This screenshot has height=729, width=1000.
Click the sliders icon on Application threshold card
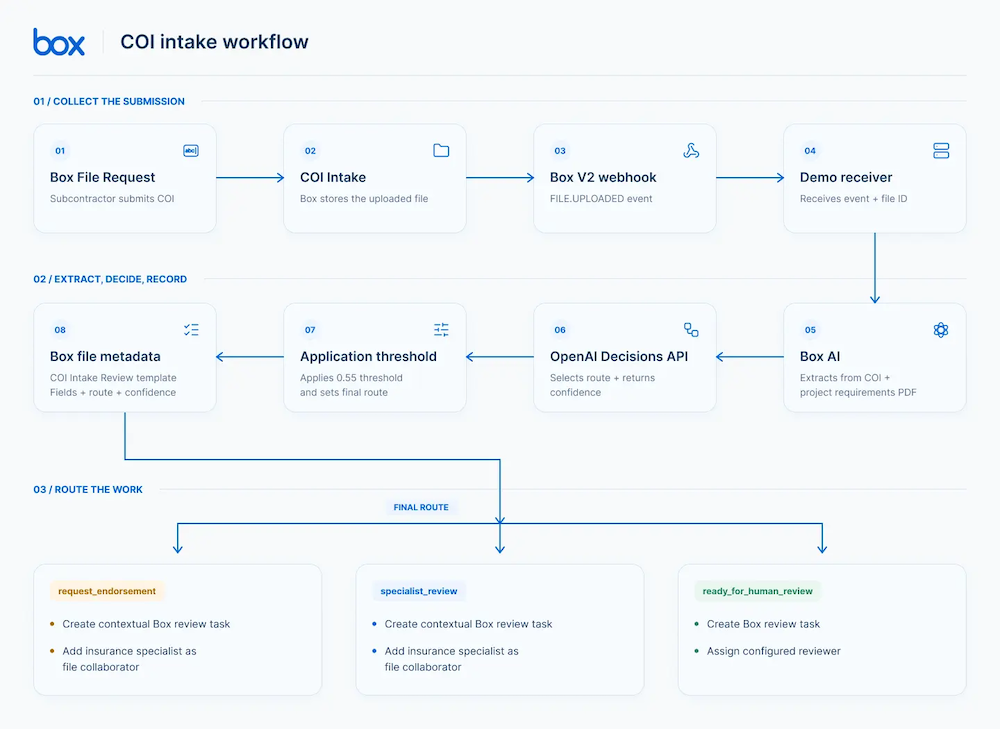tap(441, 330)
